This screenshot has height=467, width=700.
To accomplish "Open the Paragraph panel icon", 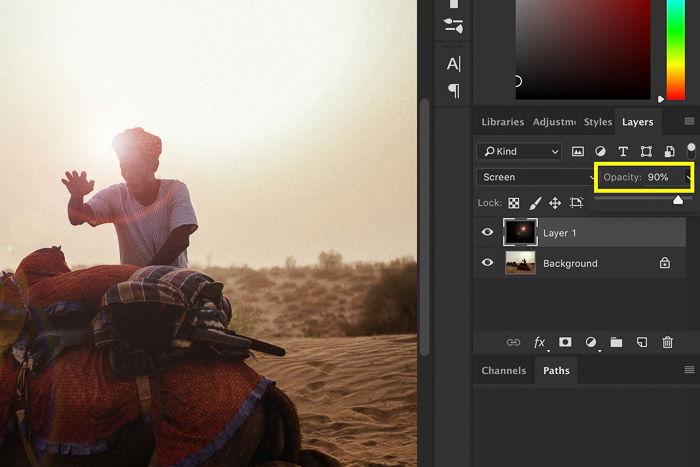I will (x=454, y=91).
